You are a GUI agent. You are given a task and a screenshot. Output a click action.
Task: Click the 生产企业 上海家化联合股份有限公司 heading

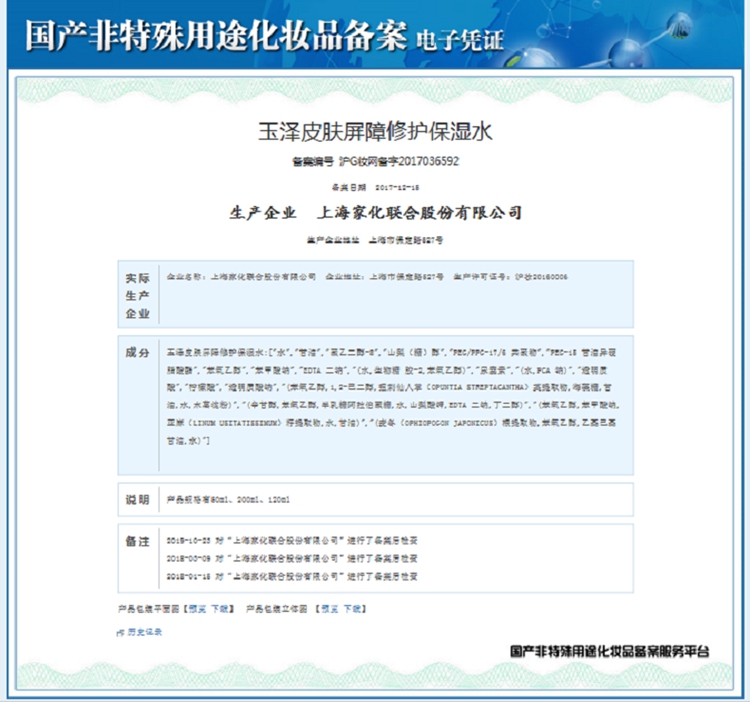coord(375,213)
